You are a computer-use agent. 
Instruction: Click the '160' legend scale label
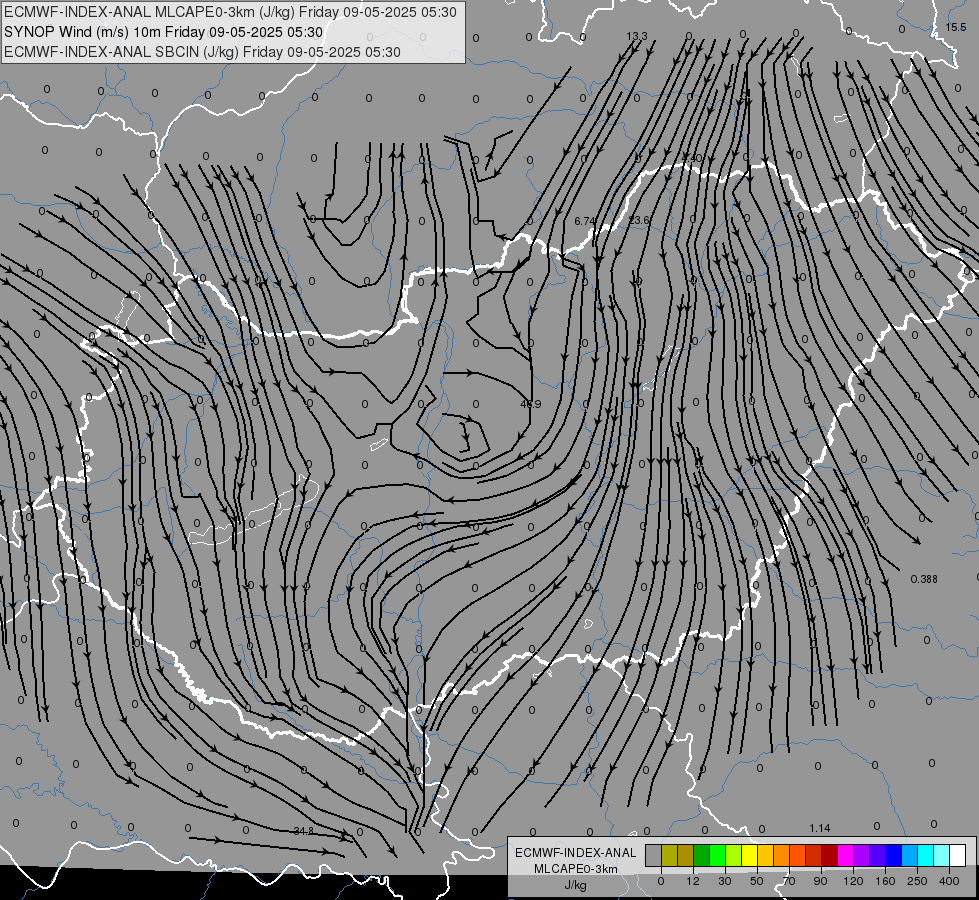[885, 881]
